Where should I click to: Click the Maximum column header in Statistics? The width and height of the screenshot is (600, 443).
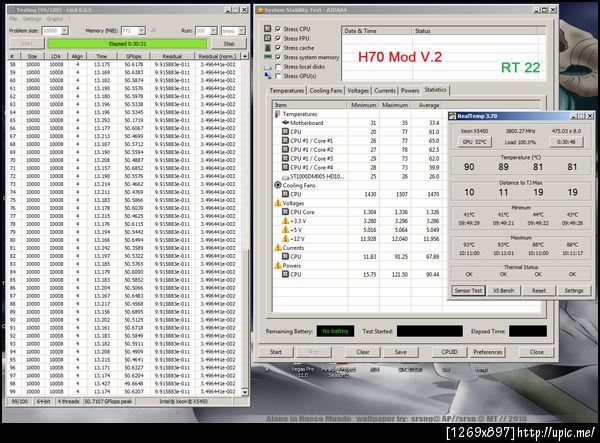coord(395,105)
